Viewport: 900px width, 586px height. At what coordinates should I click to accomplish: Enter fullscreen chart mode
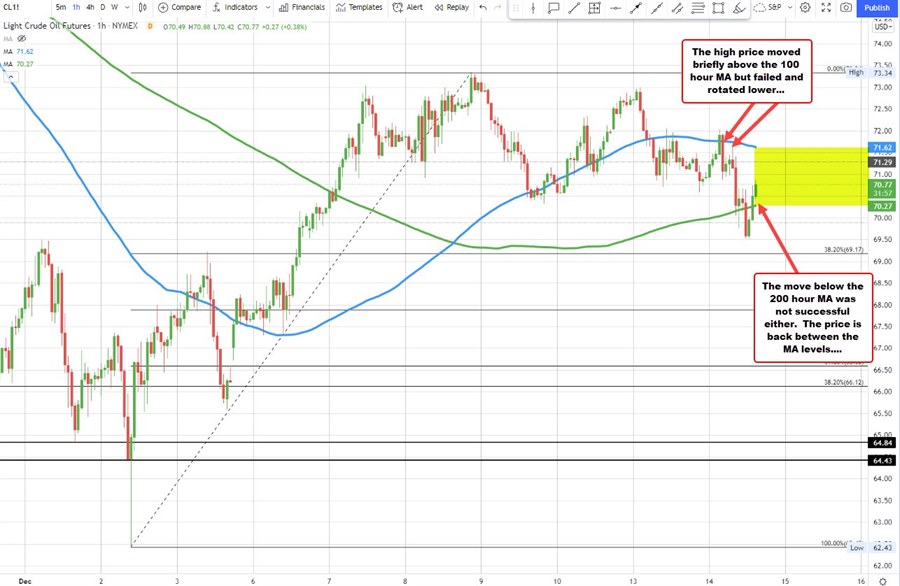[x=825, y=8]
